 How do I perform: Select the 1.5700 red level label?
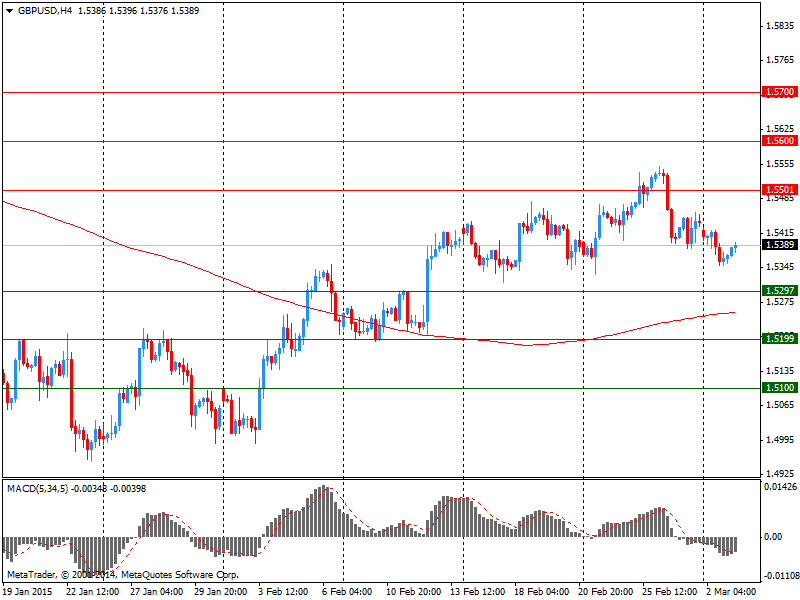coord(779,92)
